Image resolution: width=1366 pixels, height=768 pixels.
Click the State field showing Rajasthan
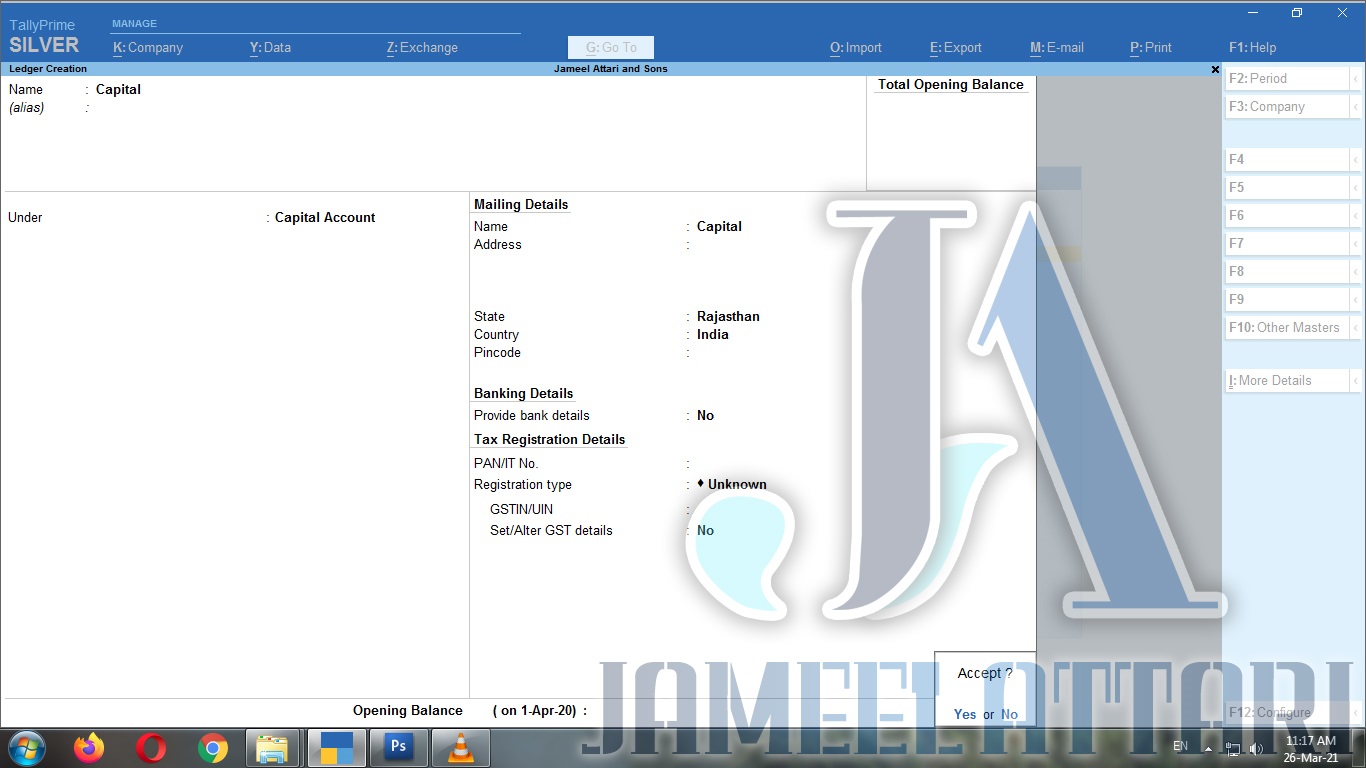[728, 316]
